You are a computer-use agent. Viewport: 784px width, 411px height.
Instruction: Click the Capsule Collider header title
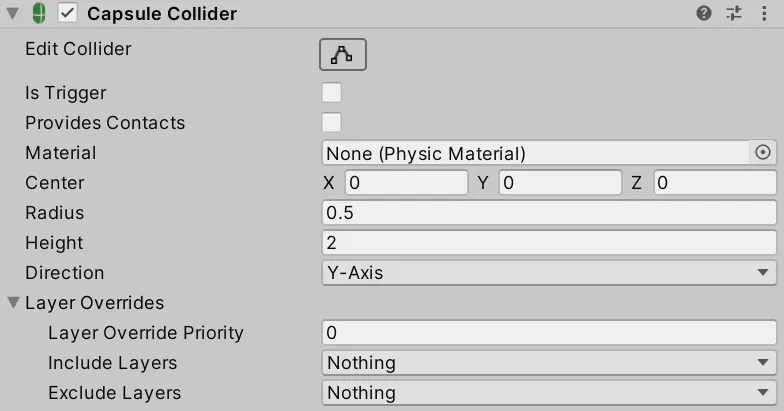[x=162, y=14]
